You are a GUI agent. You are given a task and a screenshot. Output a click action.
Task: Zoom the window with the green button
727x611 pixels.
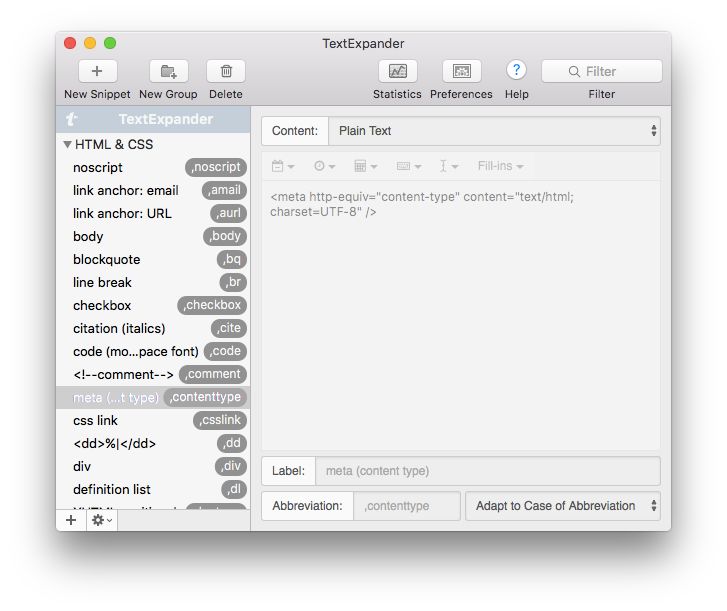[110, 43]
